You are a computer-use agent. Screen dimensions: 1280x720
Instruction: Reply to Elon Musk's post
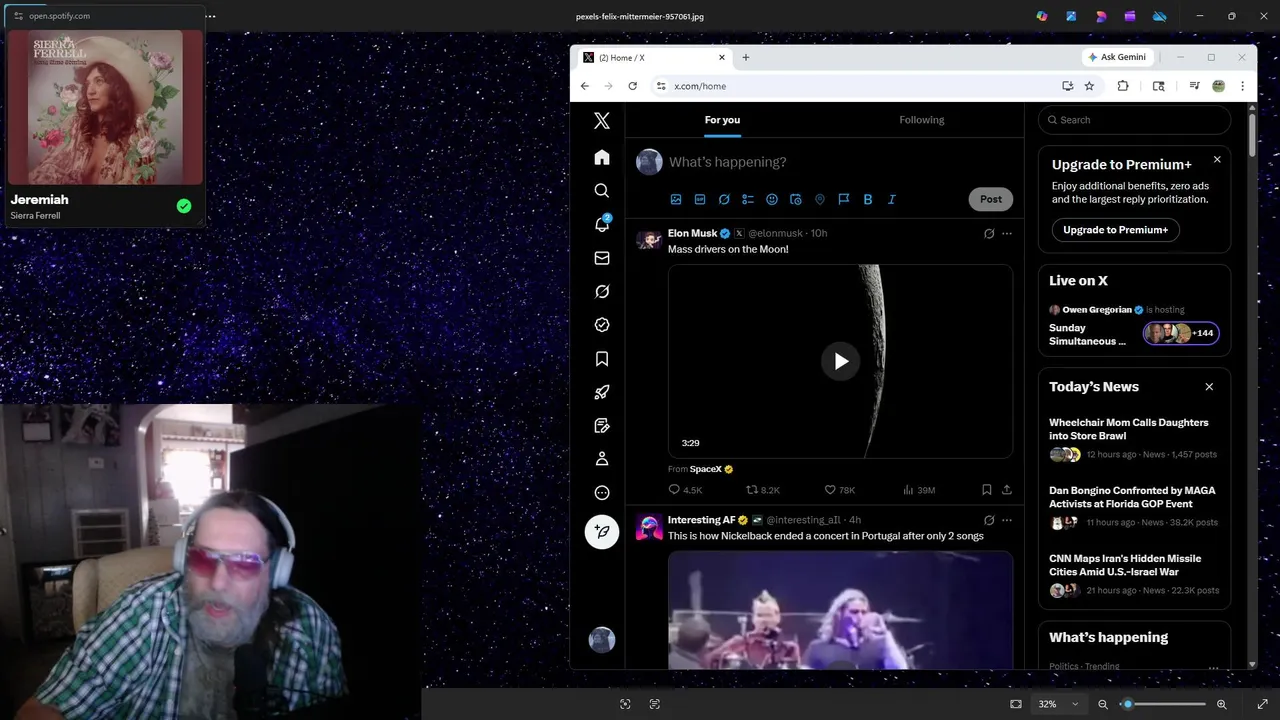(x=685, y=490)
